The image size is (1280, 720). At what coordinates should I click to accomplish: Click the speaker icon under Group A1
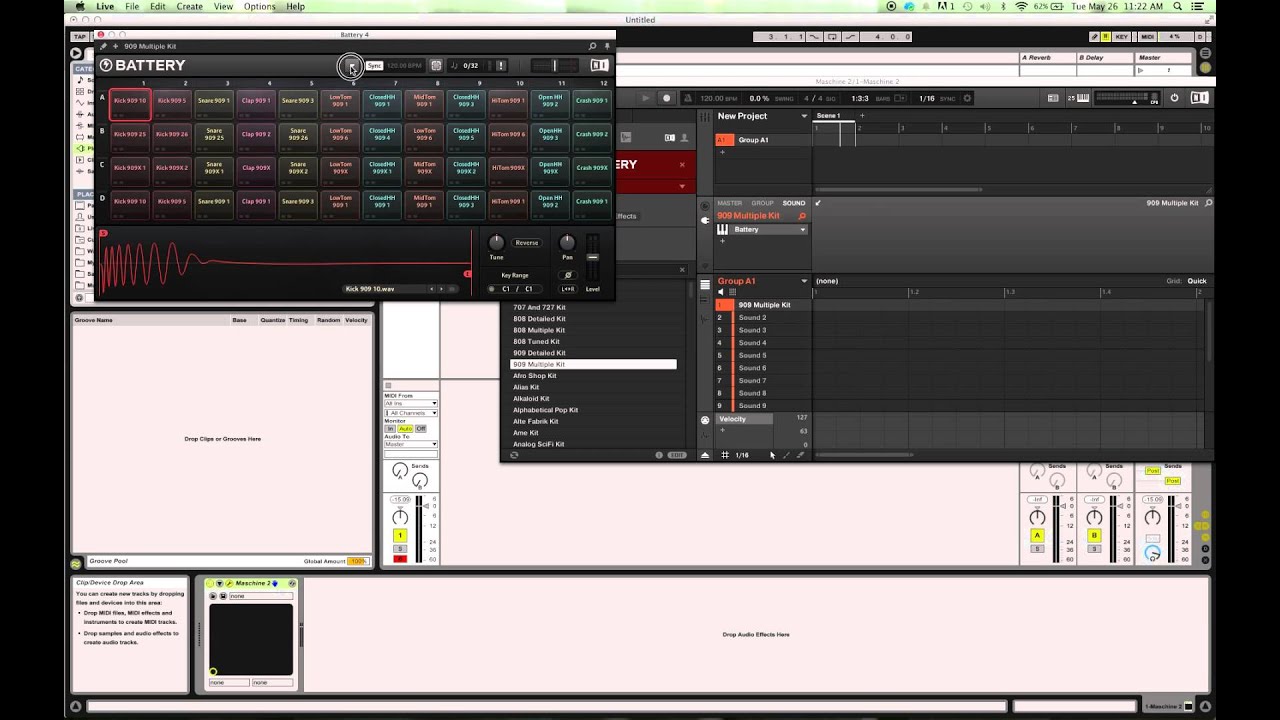click(x=720, y=292)
